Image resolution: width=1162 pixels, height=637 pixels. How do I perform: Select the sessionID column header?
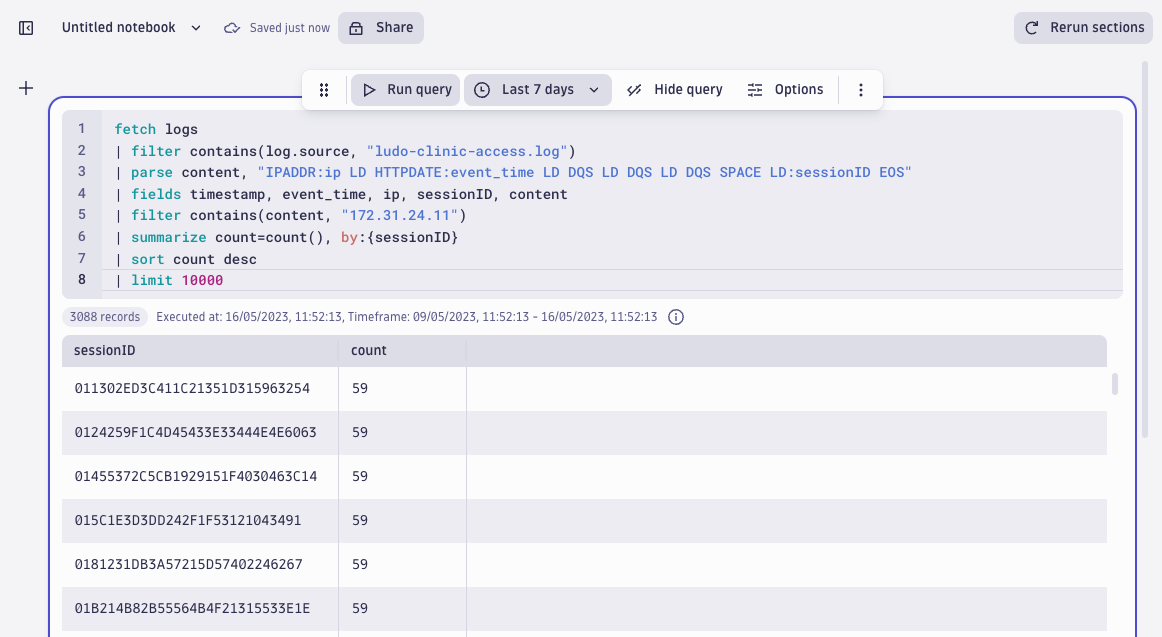pos(106,350)
